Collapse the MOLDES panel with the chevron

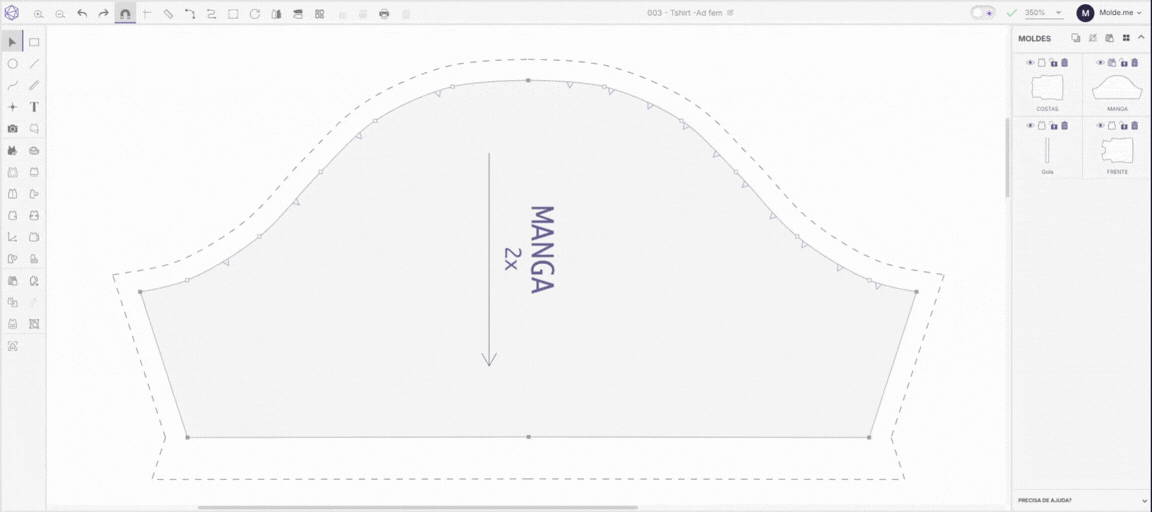click(x=1141, y=37)
